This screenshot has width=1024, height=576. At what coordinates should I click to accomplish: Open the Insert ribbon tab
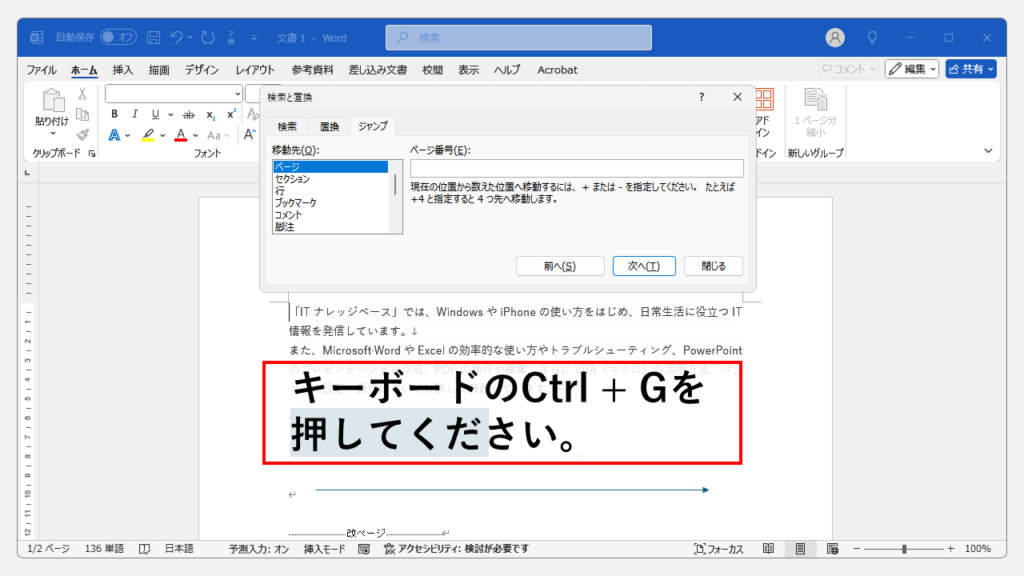click(x=123, y=70)
